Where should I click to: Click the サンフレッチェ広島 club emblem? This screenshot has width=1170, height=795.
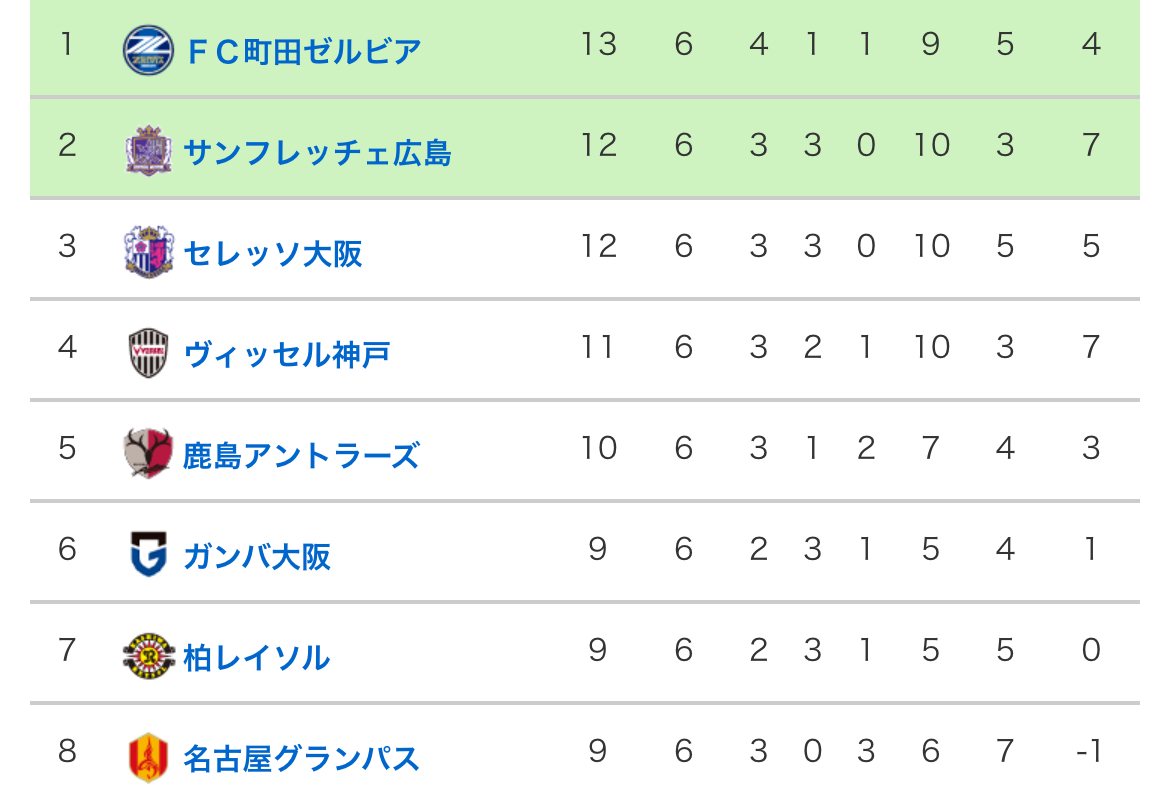148,151
